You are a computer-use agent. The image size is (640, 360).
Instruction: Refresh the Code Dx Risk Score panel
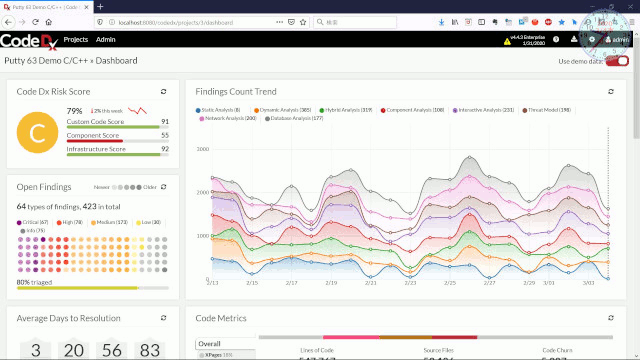[x=163, y=91]
